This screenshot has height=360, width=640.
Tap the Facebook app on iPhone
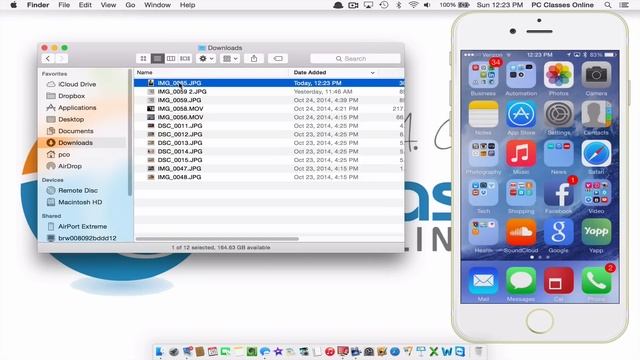click(558, 193)
